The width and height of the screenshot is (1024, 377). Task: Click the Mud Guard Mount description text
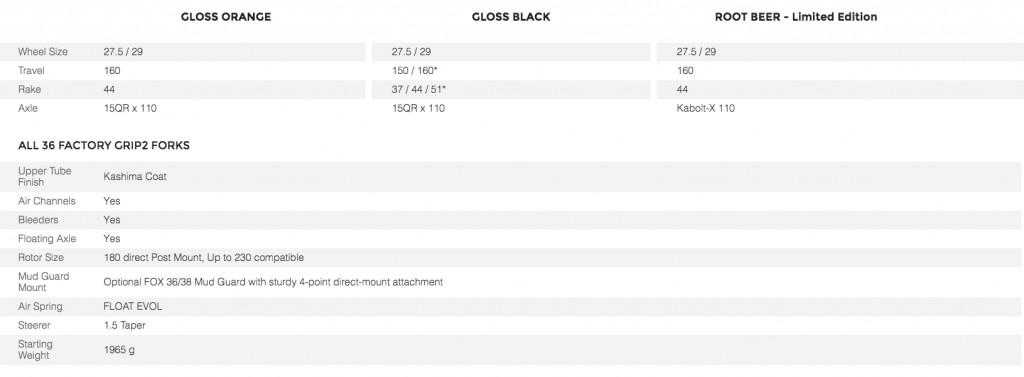click(273, 282)
